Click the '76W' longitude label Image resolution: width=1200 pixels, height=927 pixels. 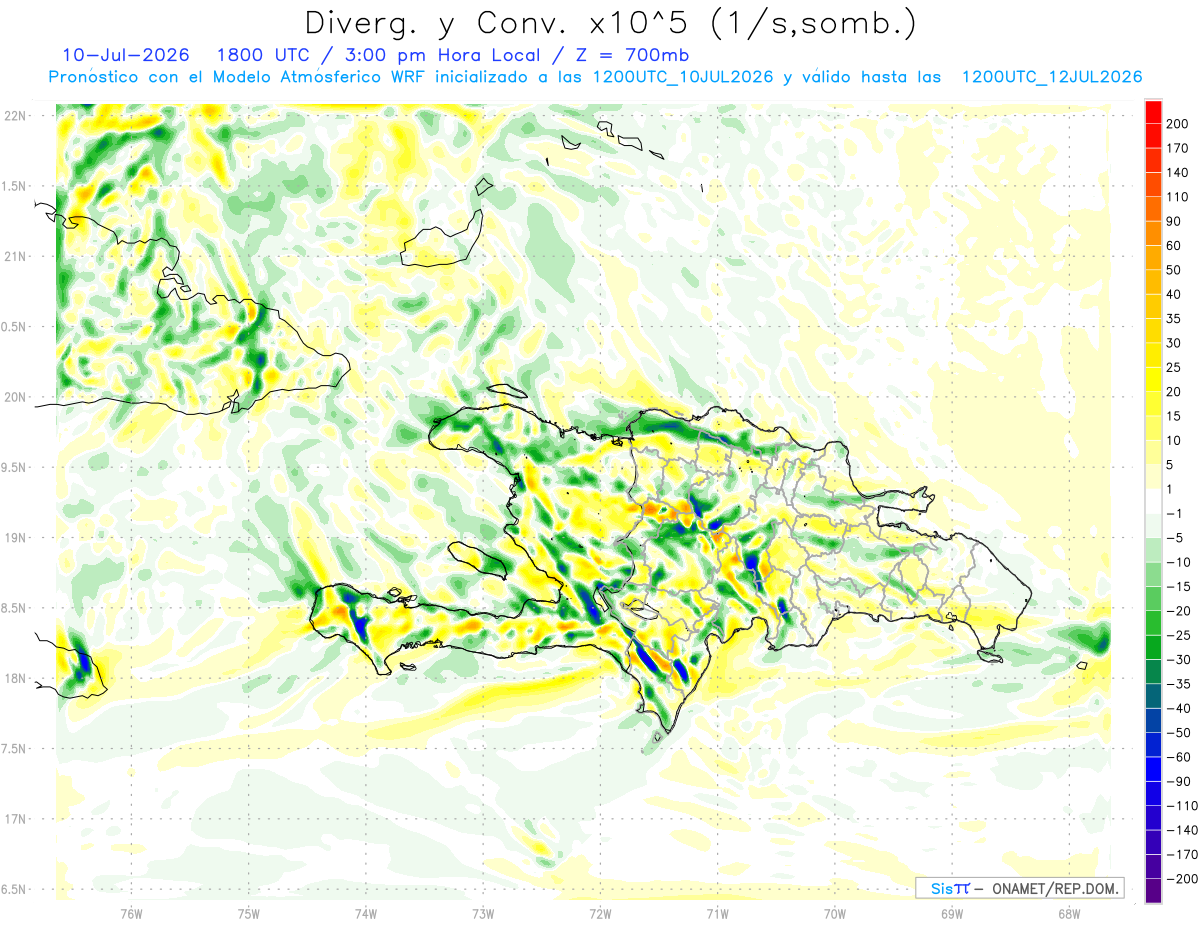point(131,914)
